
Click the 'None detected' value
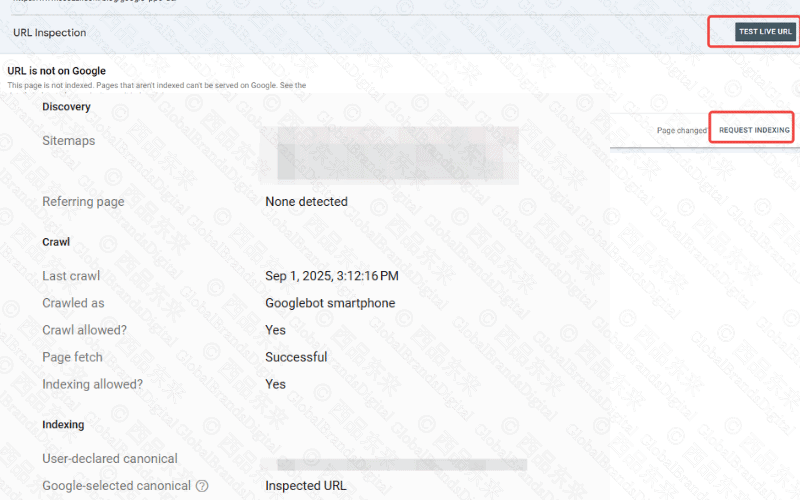pos(306,202)
